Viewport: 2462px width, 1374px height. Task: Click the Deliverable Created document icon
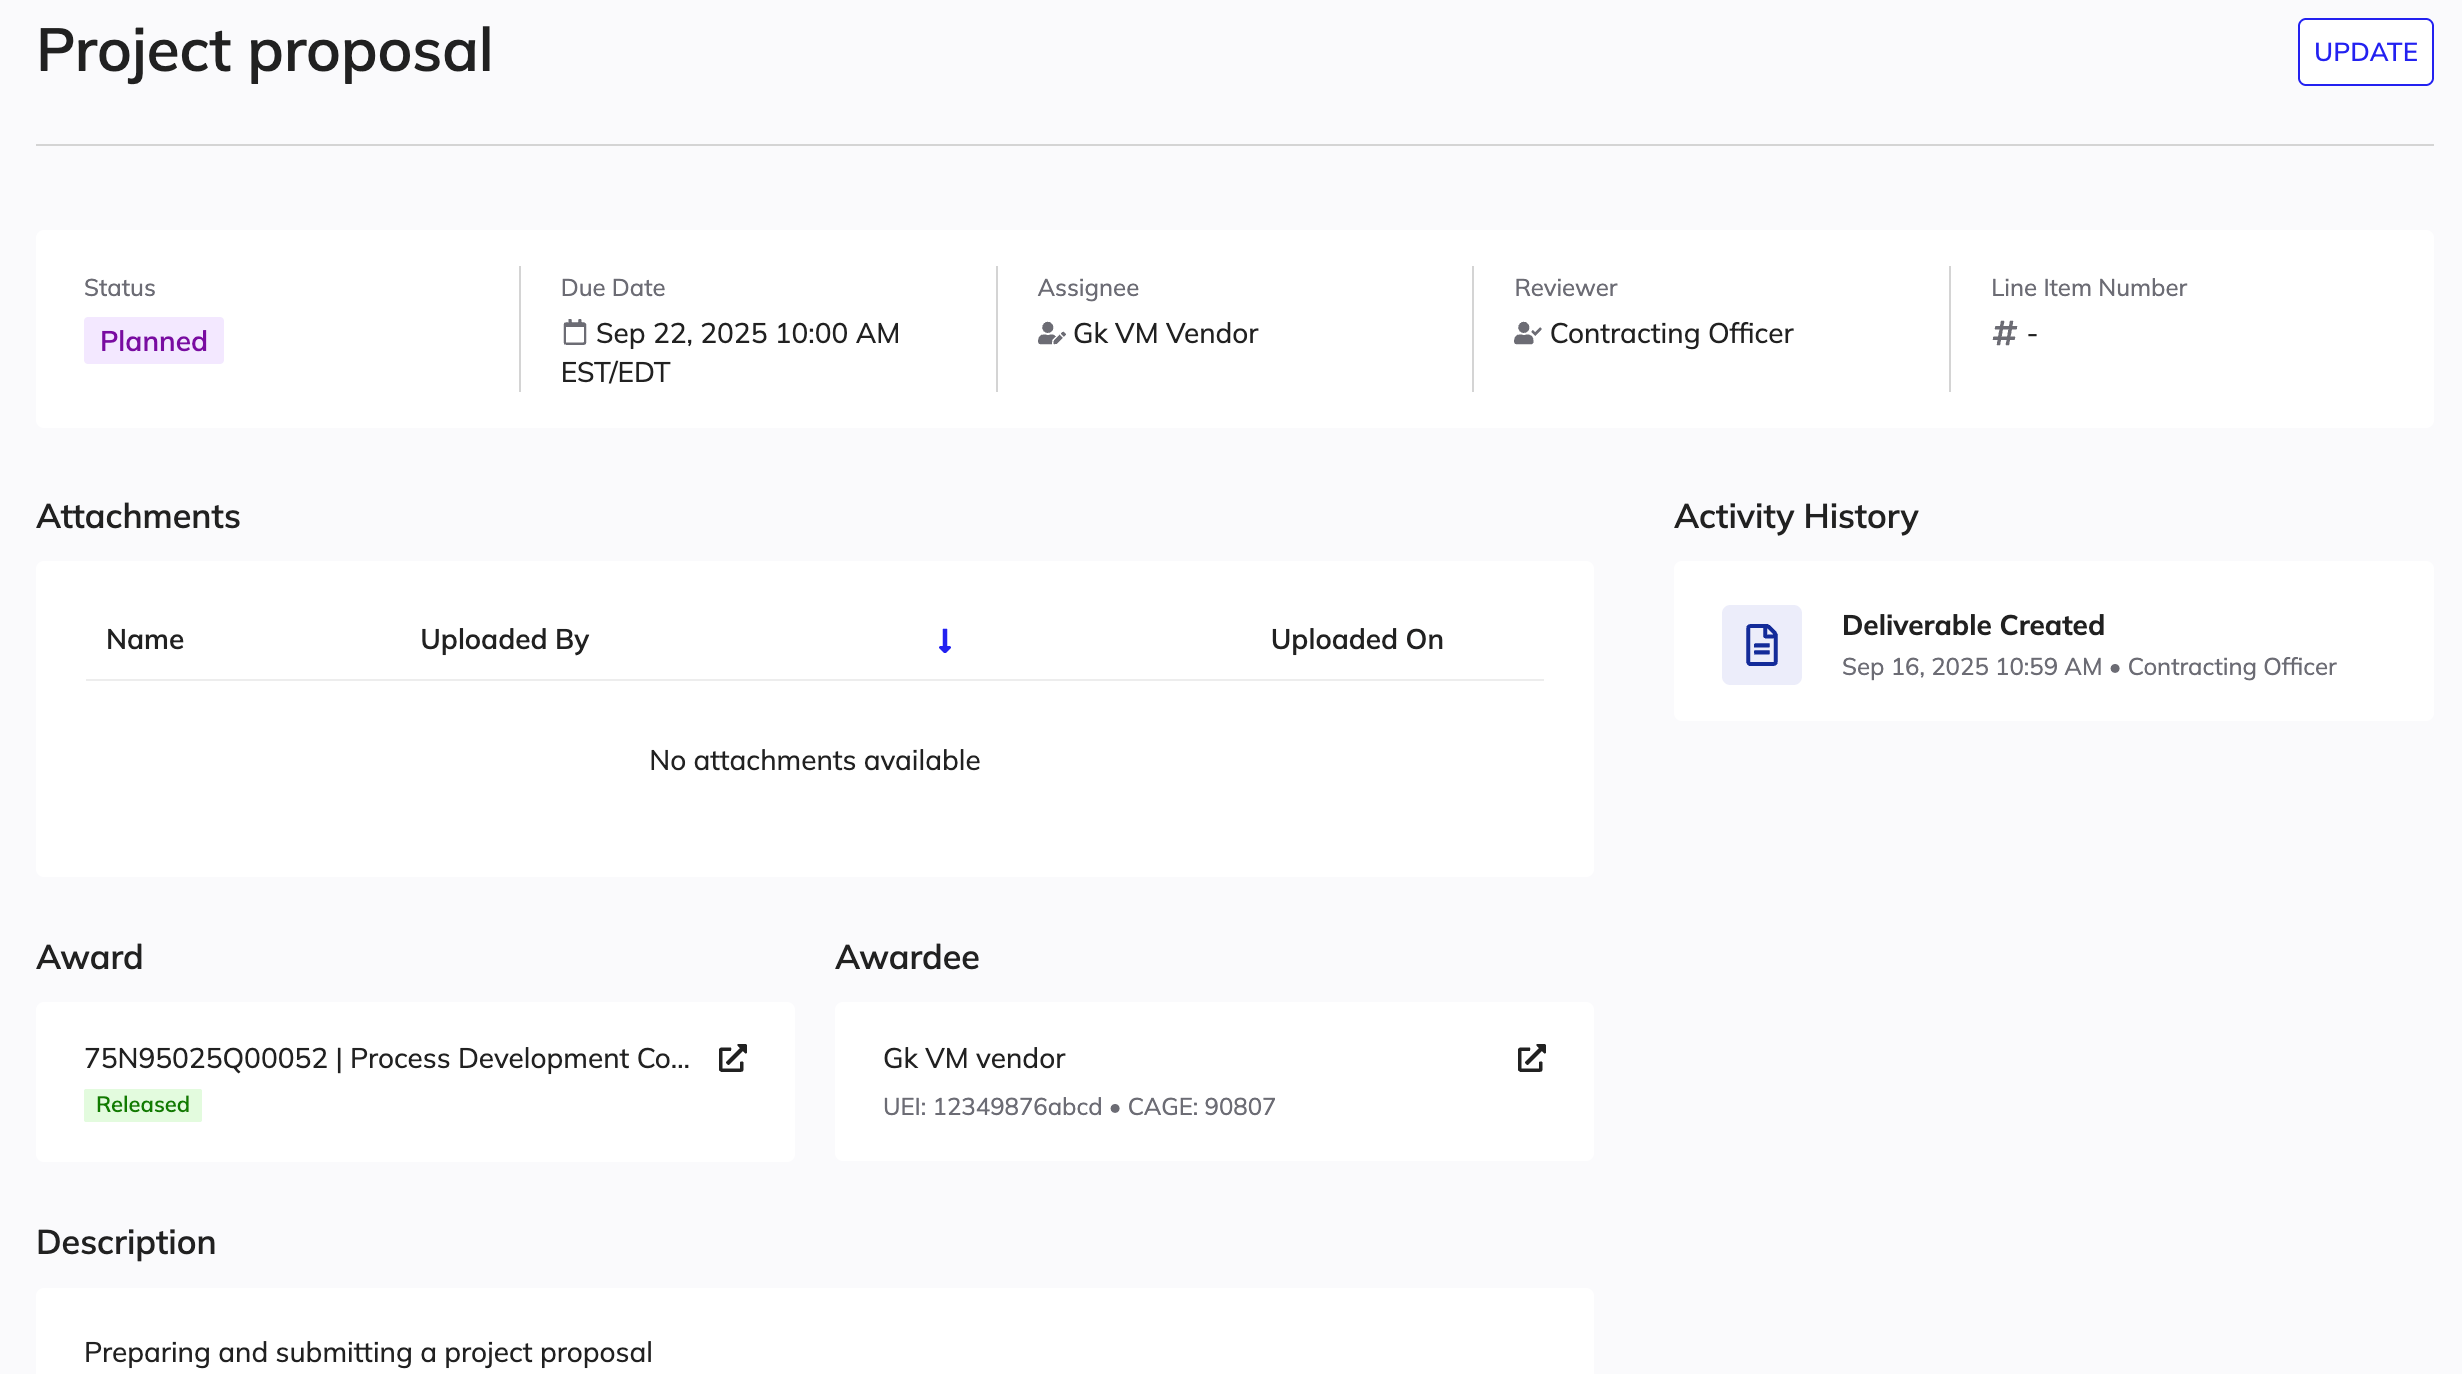coord(1761,645)
